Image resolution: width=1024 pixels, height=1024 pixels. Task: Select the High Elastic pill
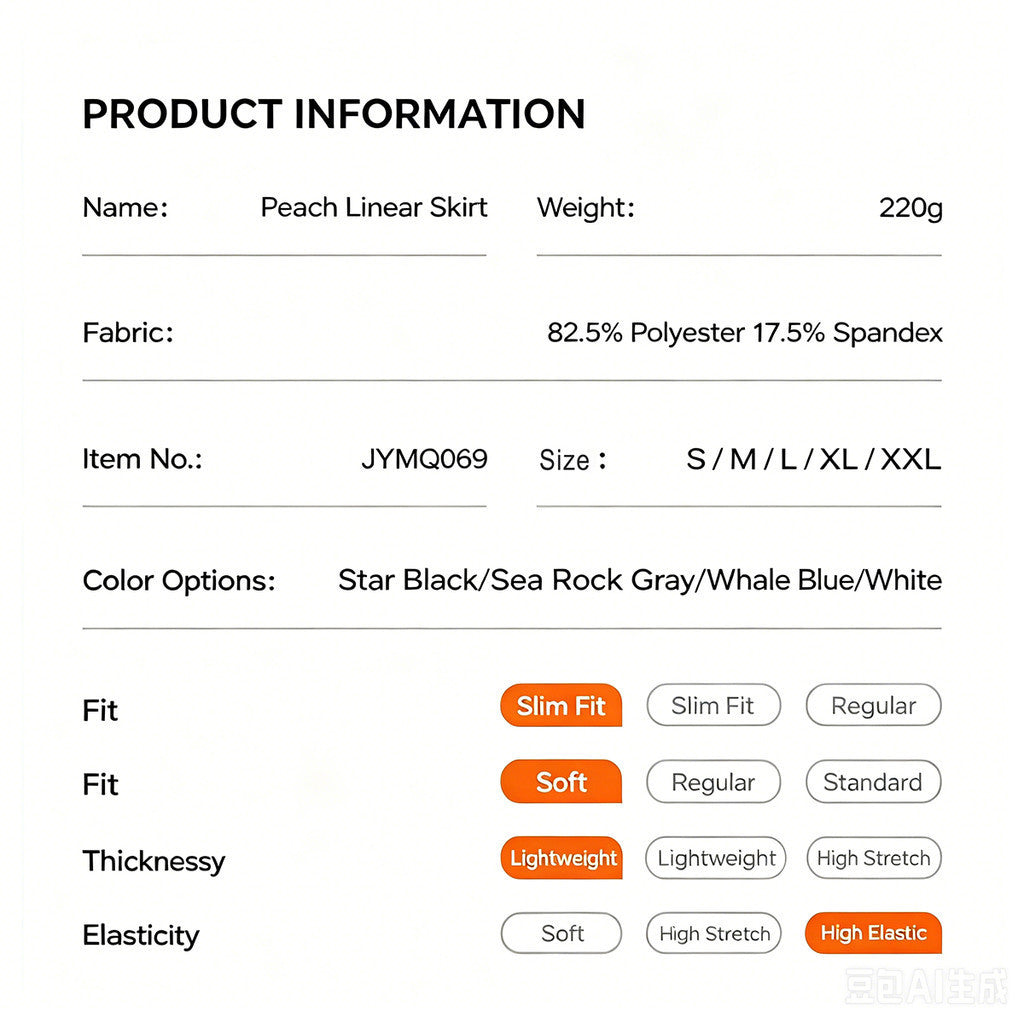click(873, 933)
